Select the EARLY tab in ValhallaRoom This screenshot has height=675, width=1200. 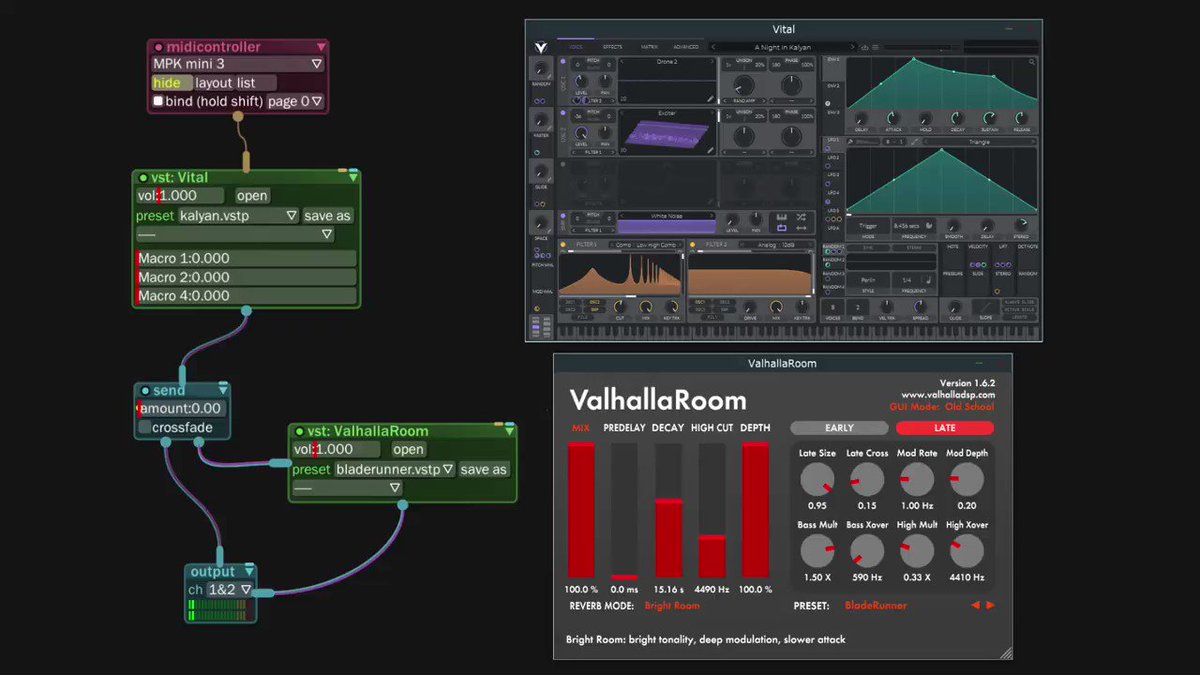pyautogui.click(x=839, y=428)
